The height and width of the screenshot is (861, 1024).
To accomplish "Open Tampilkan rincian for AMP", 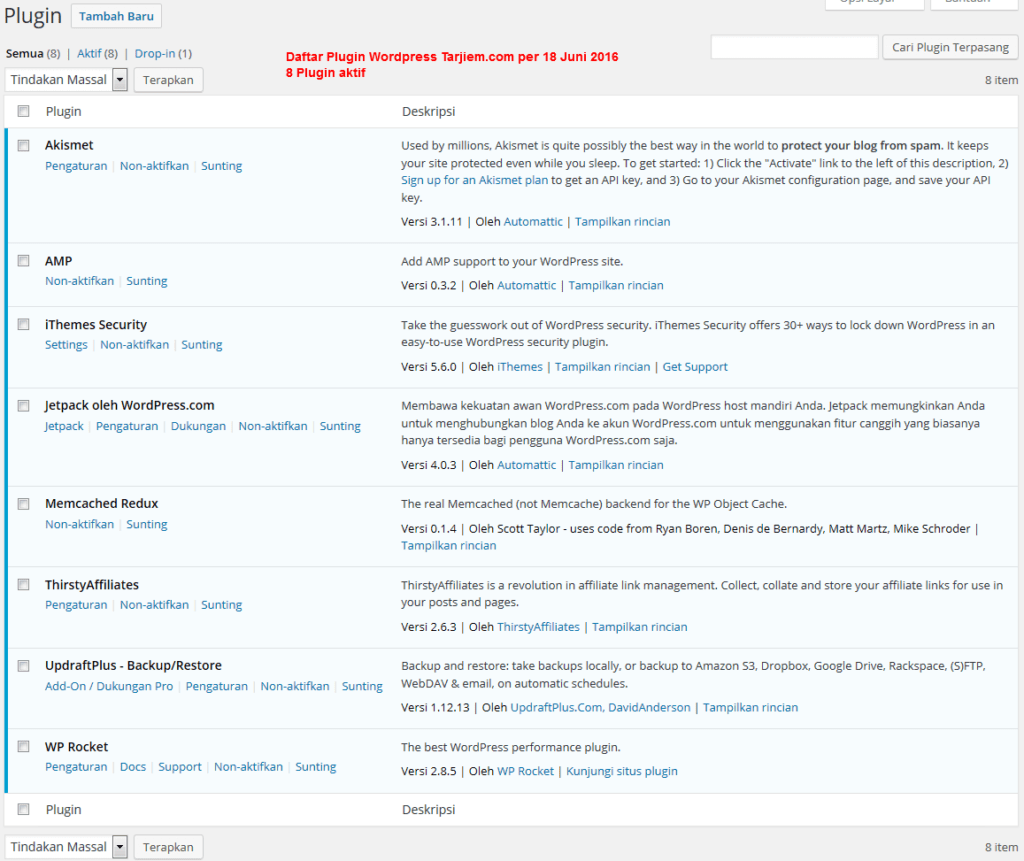I will pyautogui.click(x=616, y=285).
